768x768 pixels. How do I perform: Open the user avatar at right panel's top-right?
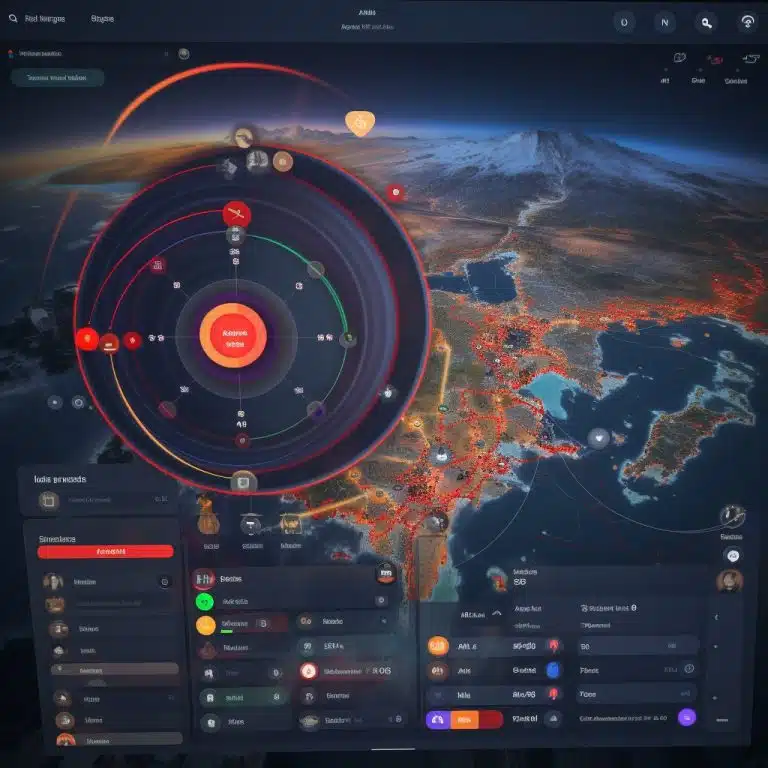730,581
